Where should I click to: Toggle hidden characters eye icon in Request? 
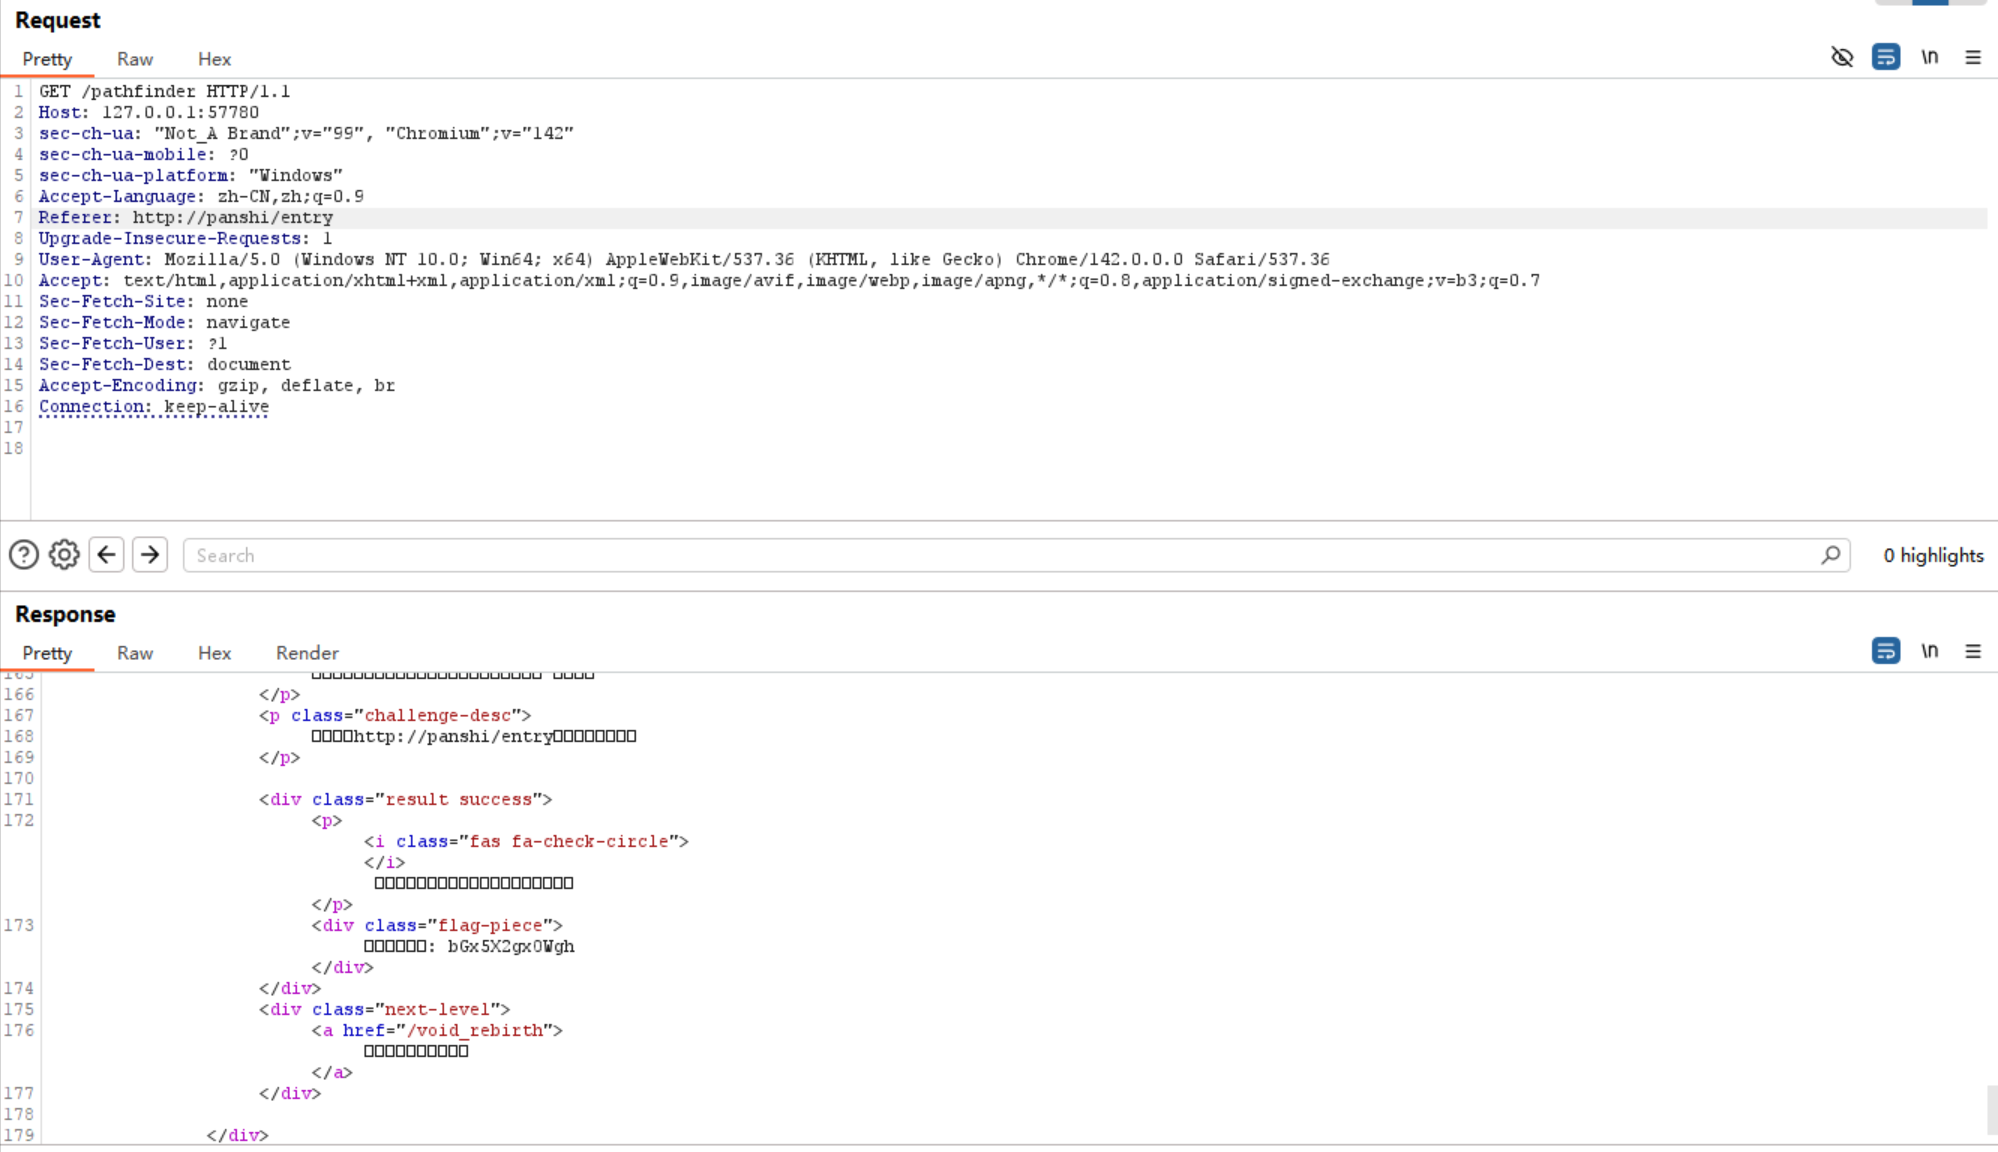coord(1842,57)
